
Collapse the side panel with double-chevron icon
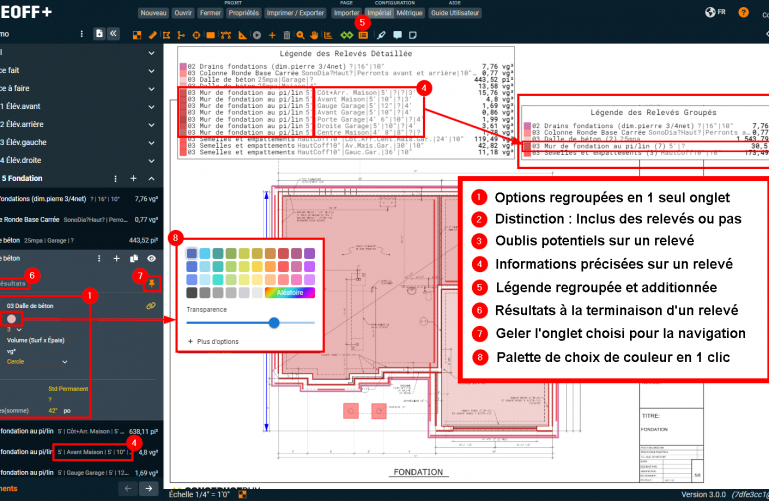[113, 34]
